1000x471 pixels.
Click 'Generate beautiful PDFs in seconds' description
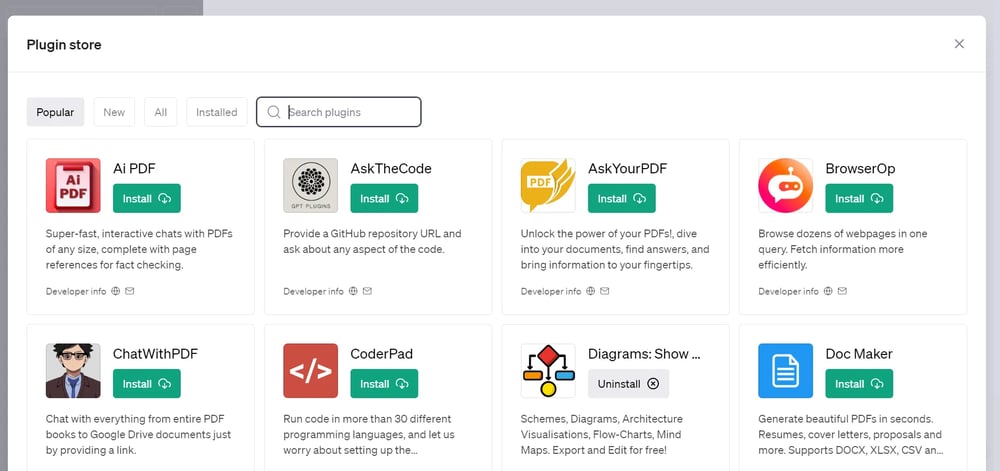click(x=851, y=435)
